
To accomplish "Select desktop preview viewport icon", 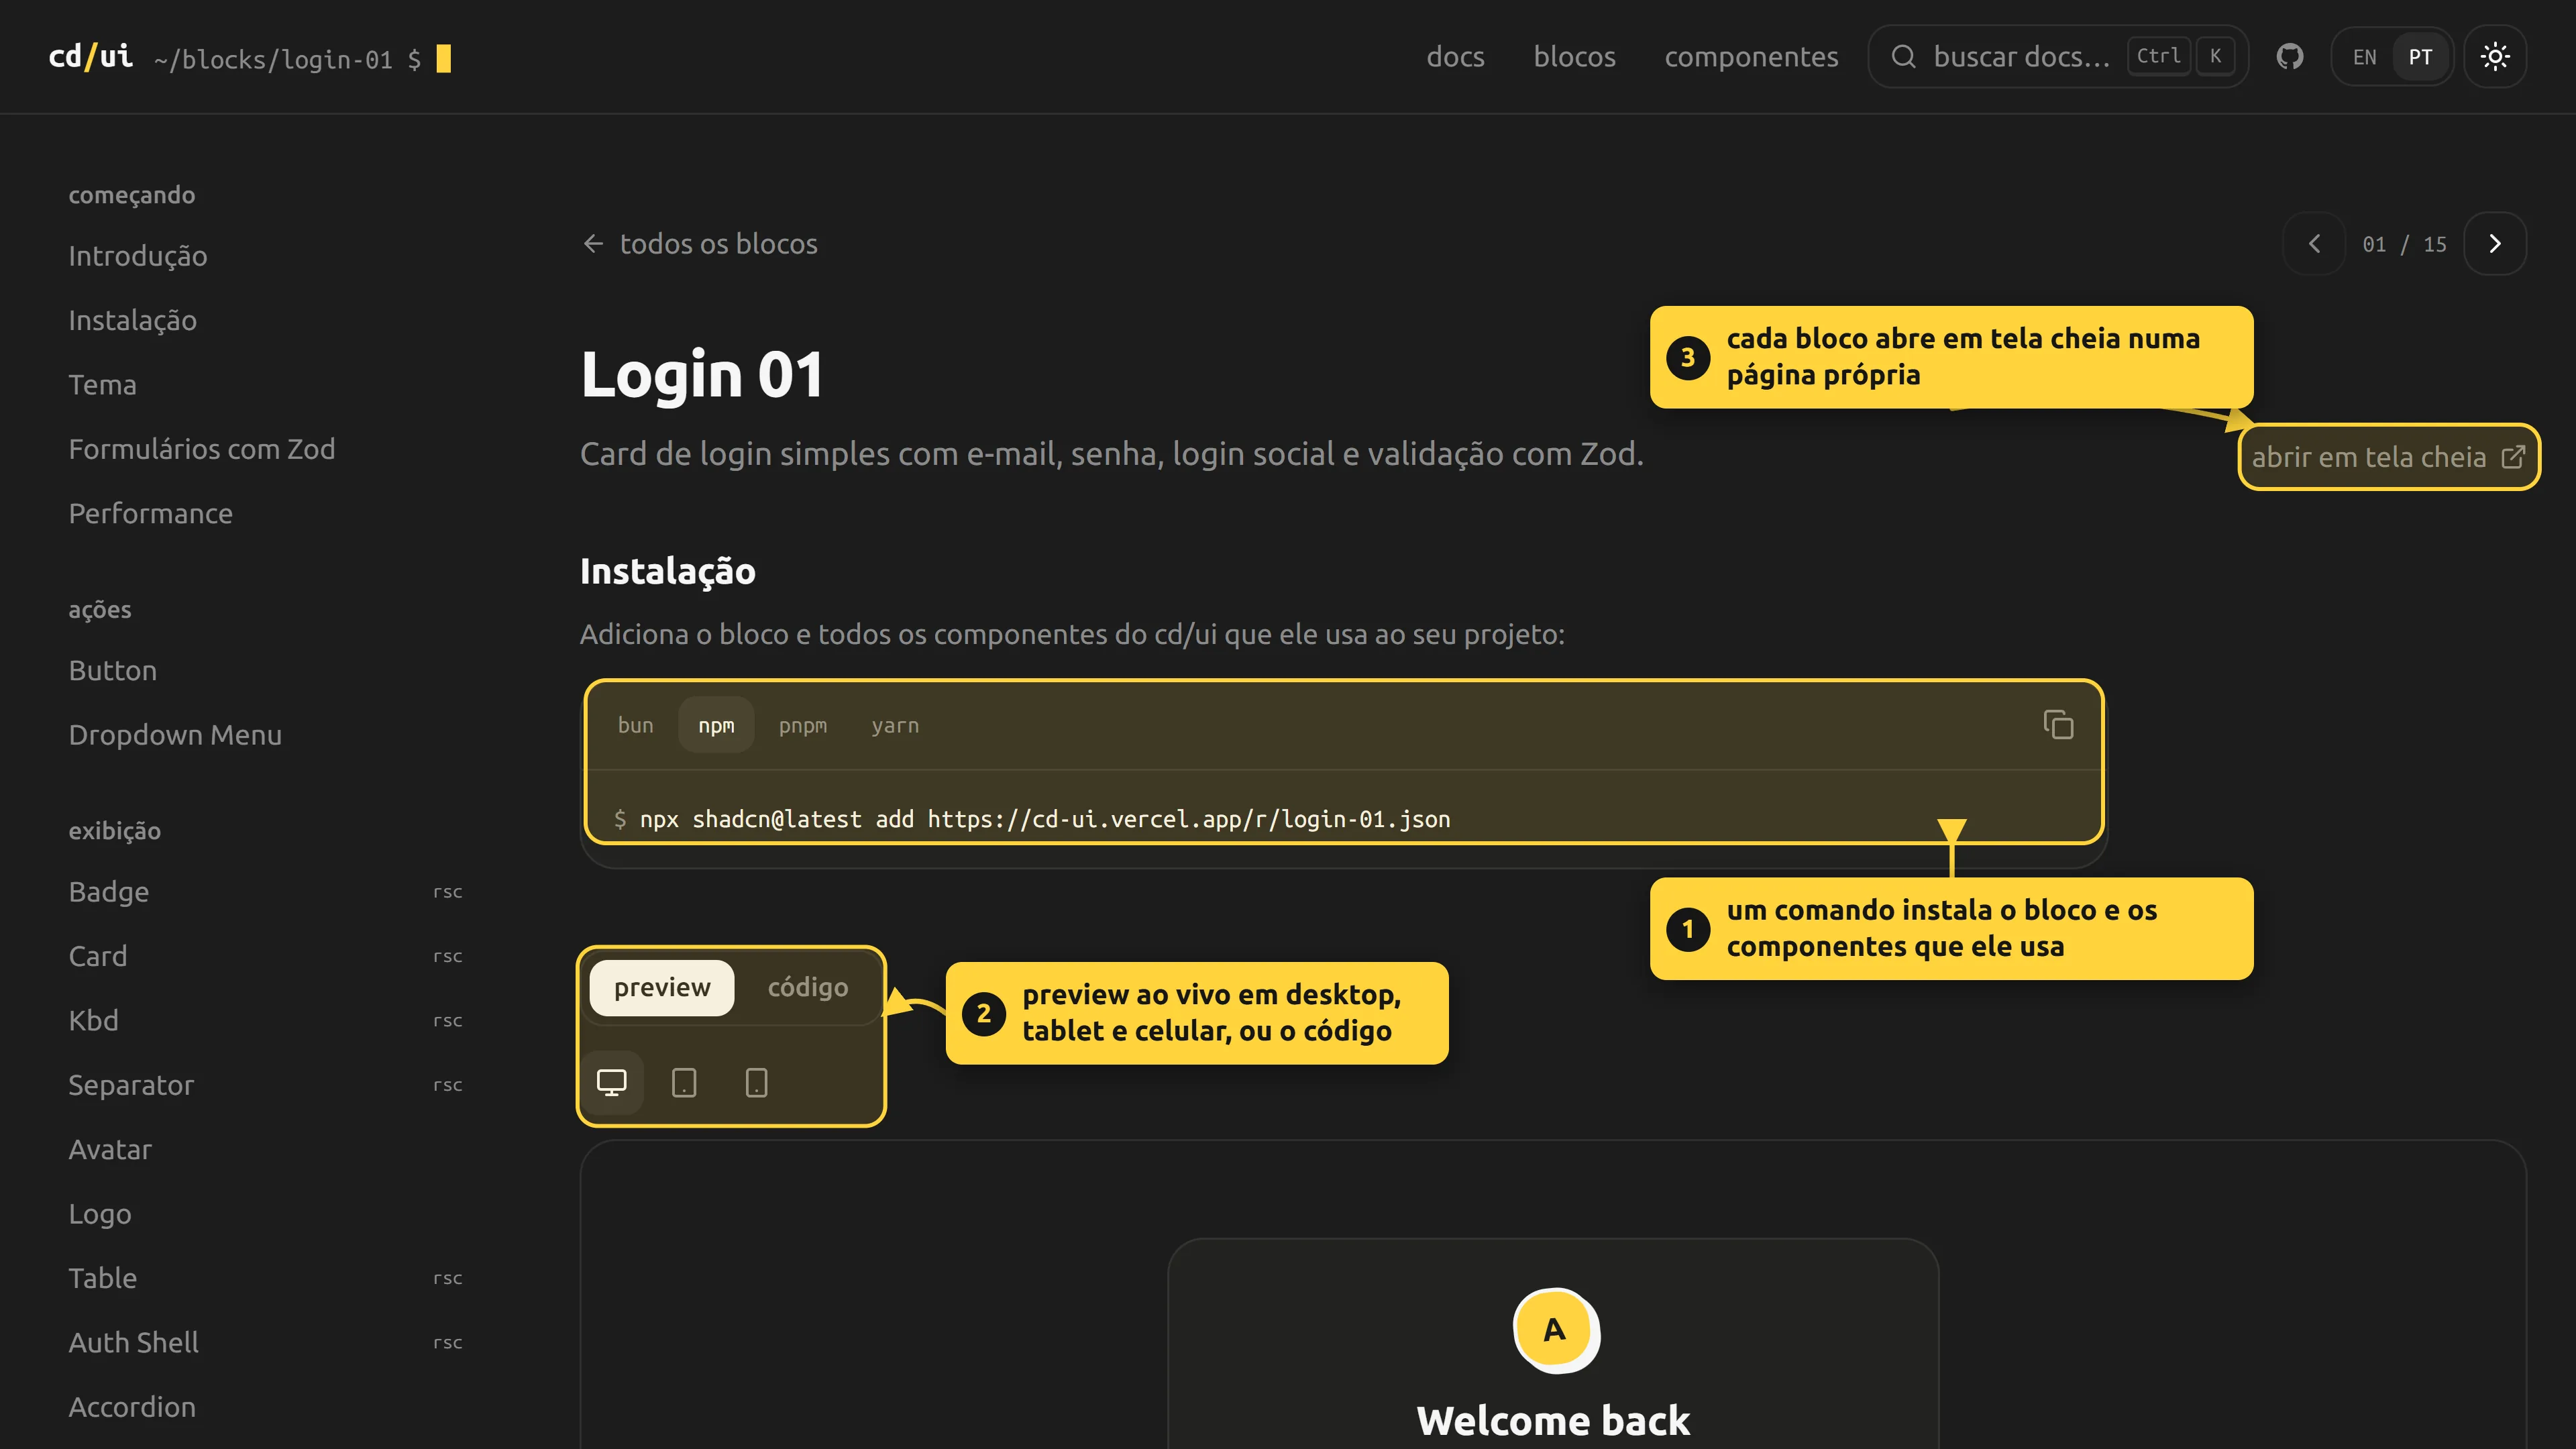I will pyautogui.click(x=611, y=1082).
